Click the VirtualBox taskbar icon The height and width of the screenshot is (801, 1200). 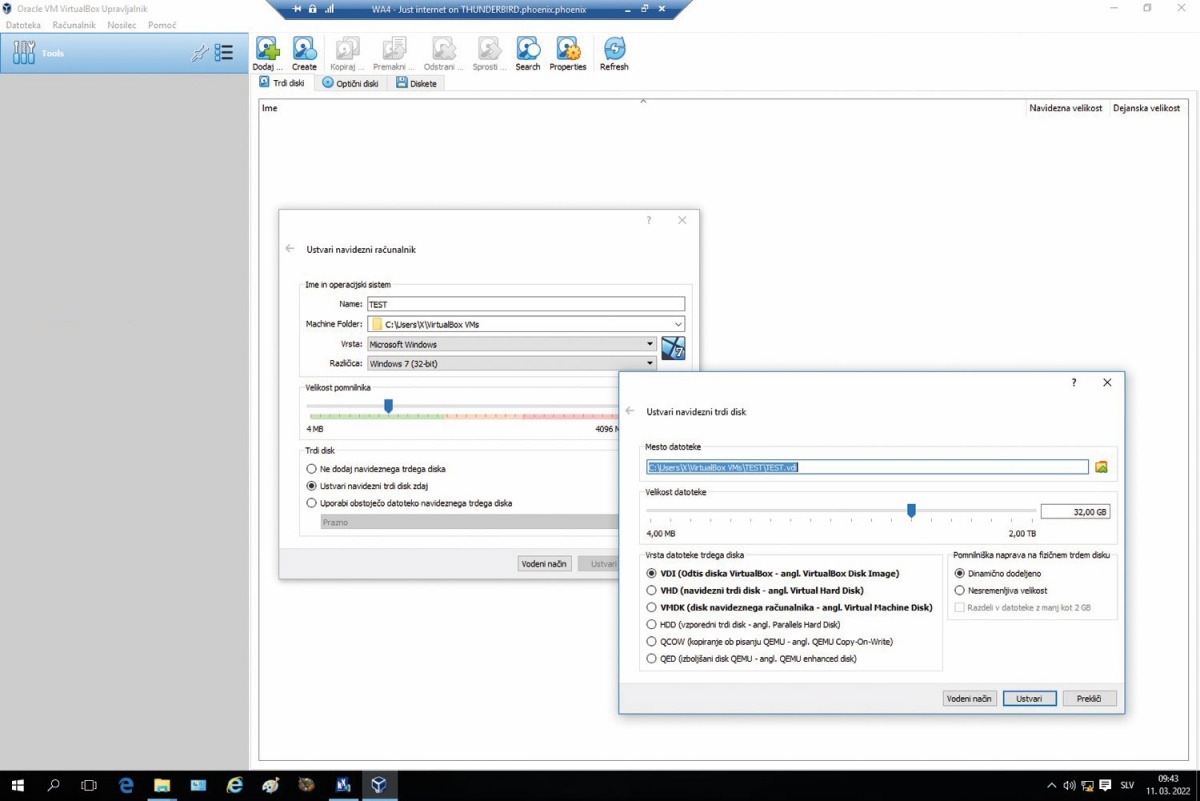tap(378, 786)
